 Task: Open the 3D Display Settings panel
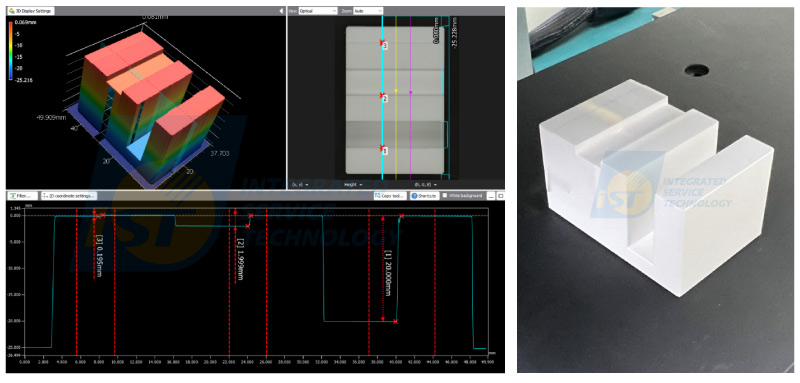coord(32,10)
